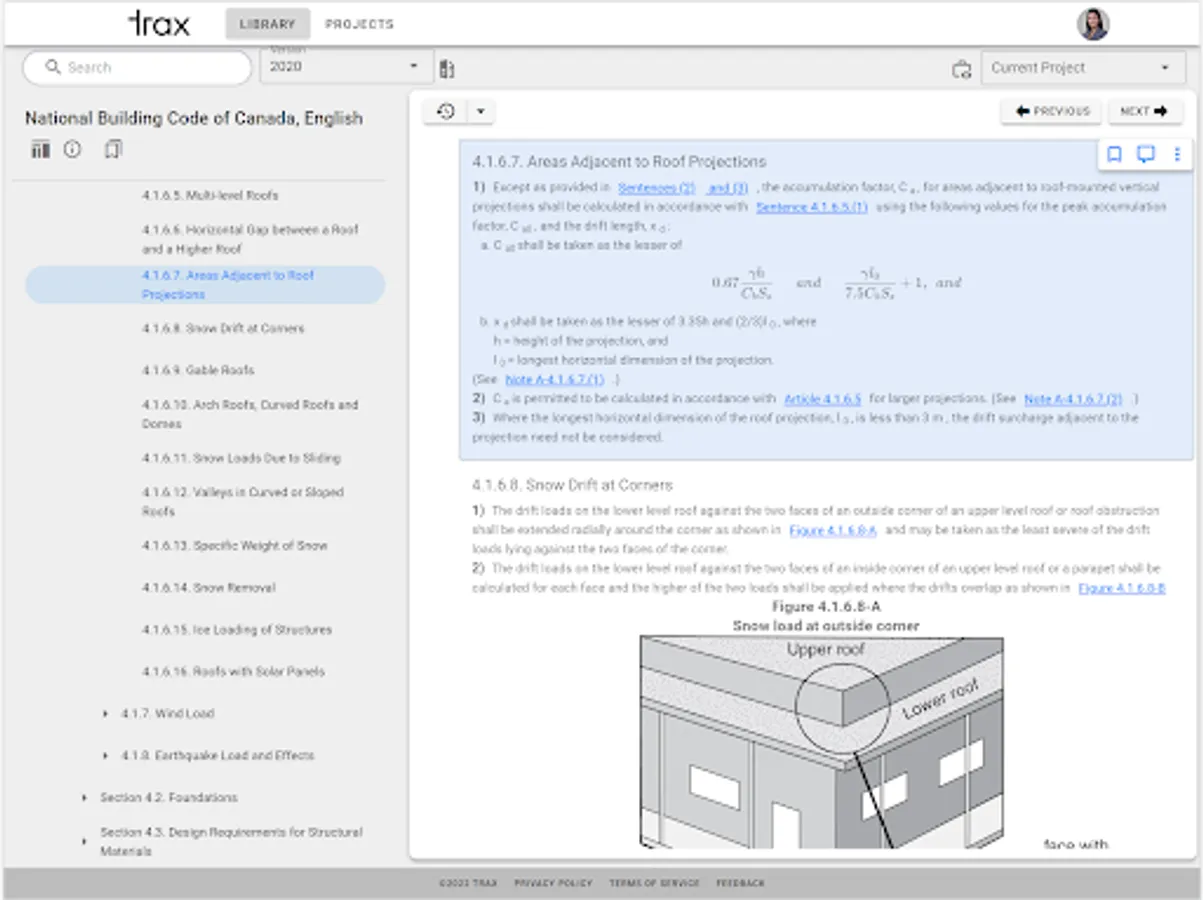This screenshot has height=900, width=1203.
Task: Open user profile avatar
Action: (1093, 24)
